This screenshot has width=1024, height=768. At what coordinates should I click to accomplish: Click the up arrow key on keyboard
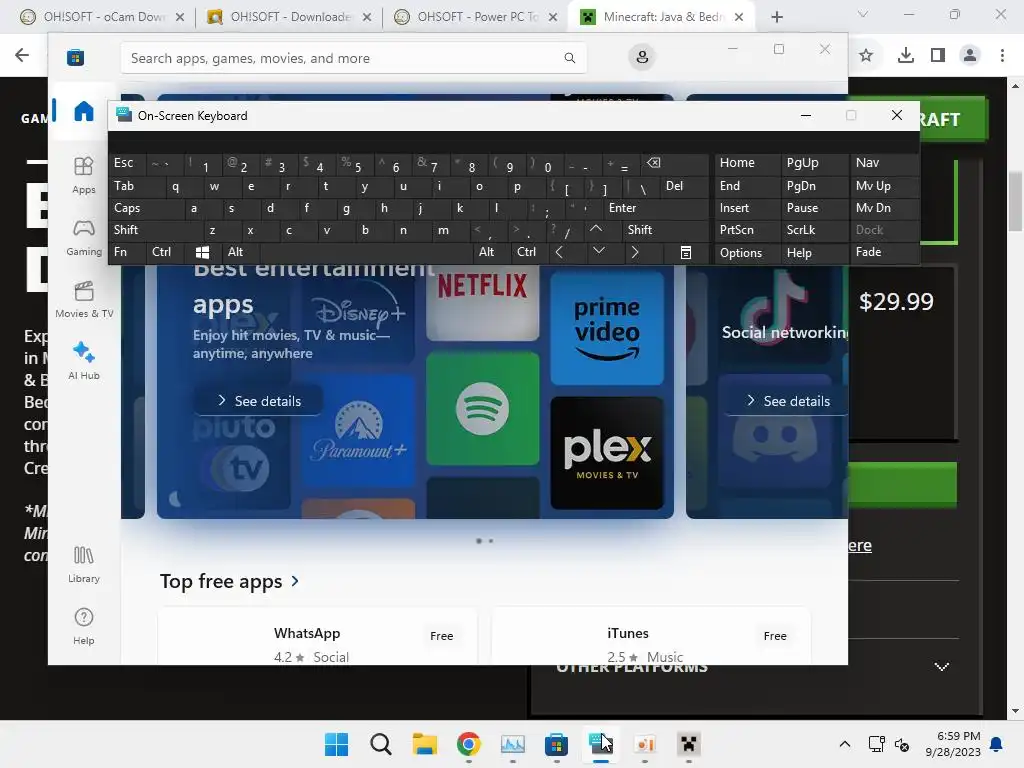pyautogui.click(x=596, y=229)
